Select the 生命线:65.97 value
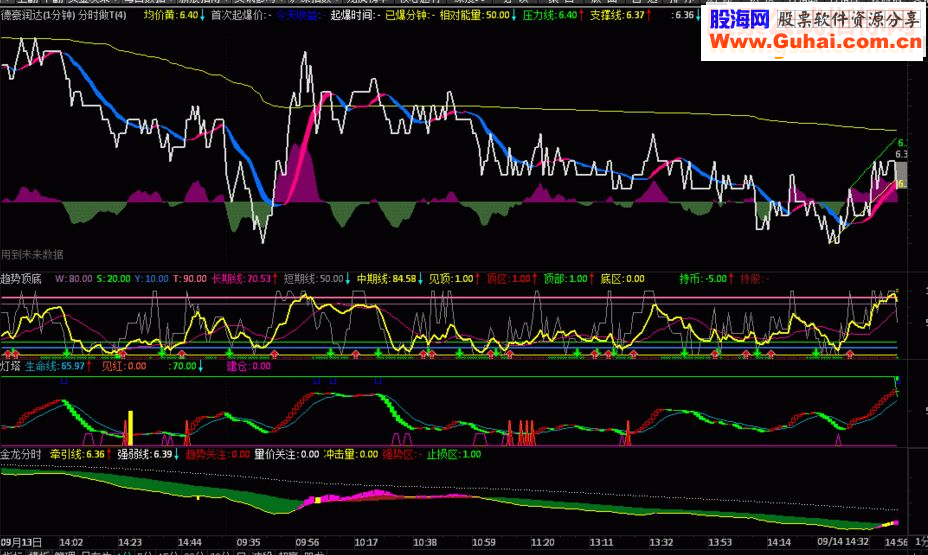This screenshot has height=555, width=928. click(54, 366)
